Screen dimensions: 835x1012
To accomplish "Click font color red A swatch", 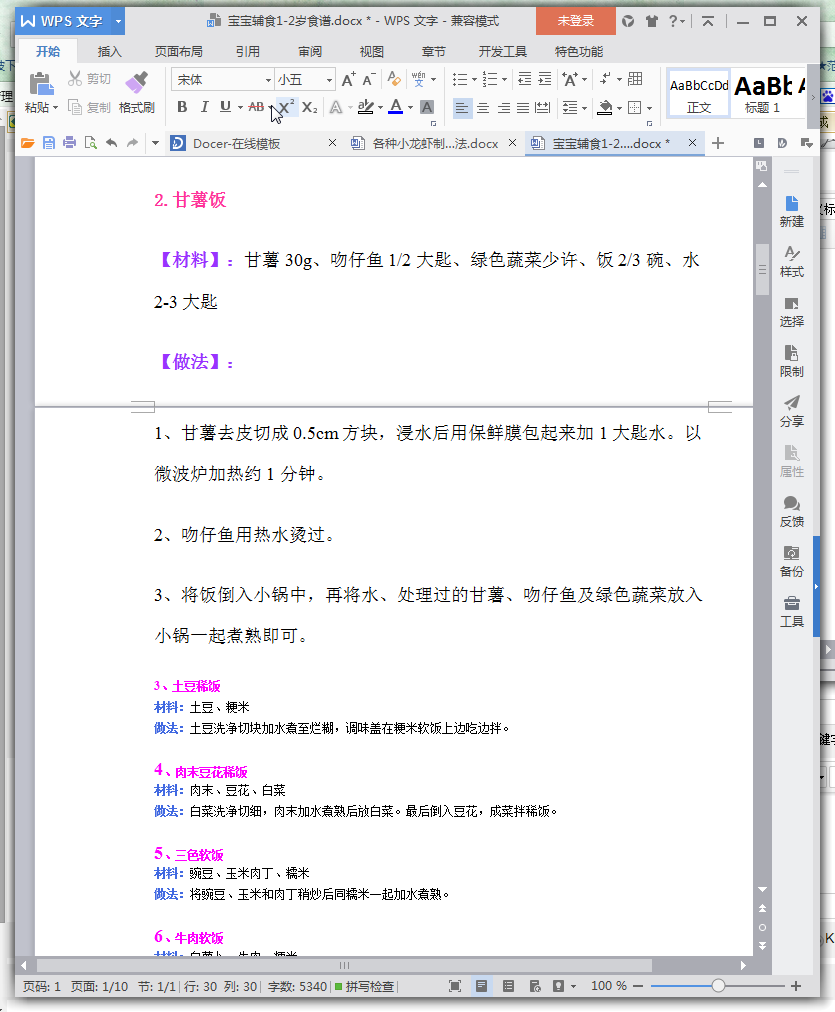I will 396,107.
